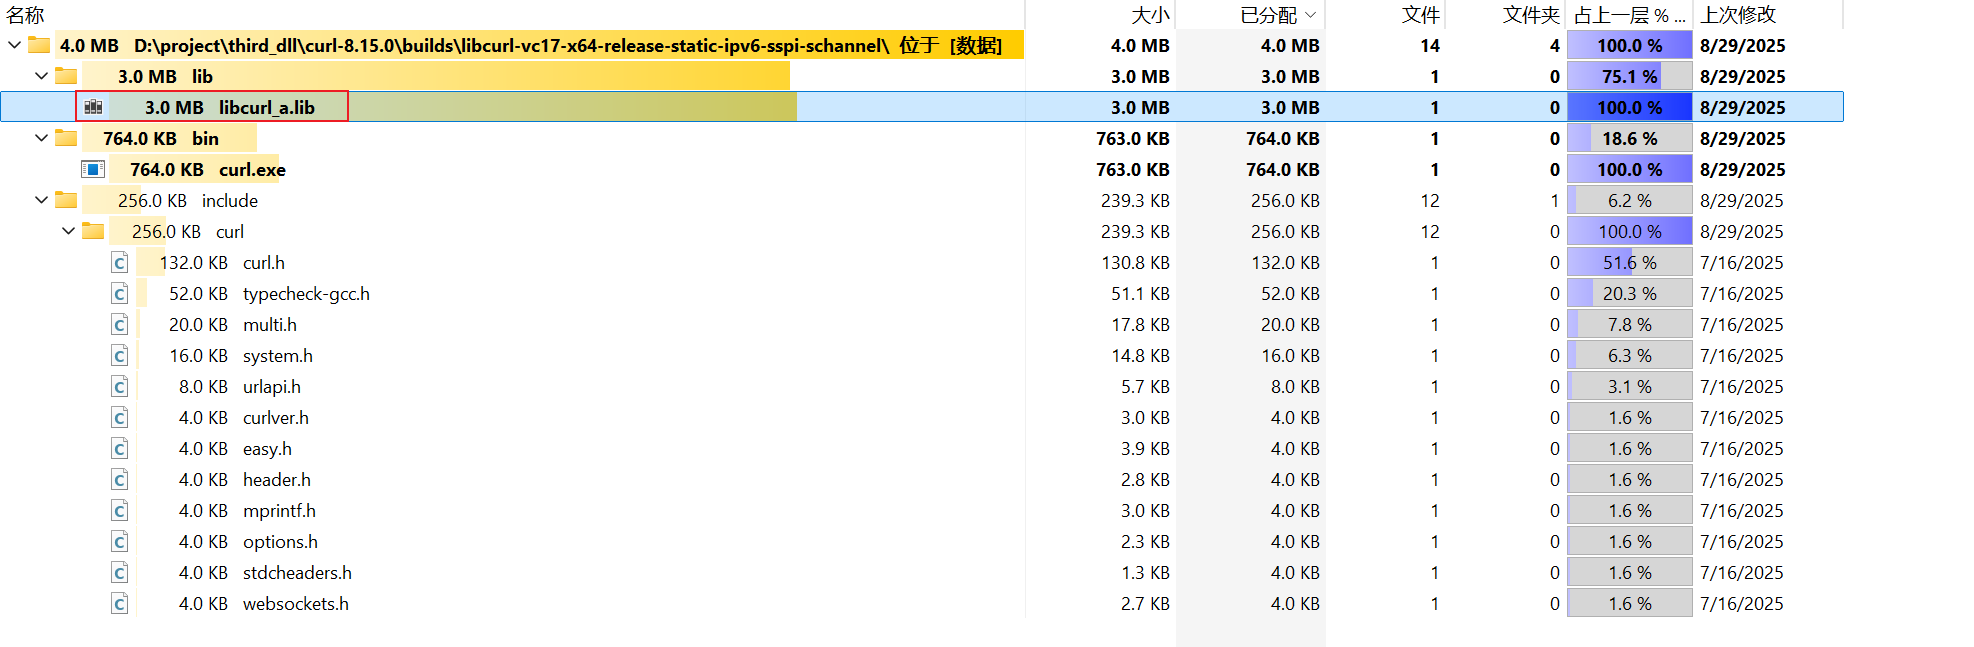Click the curl.h file icon
Image resolution: width=1974 pixels, height=647 pixels.
(x=120, y=262)
